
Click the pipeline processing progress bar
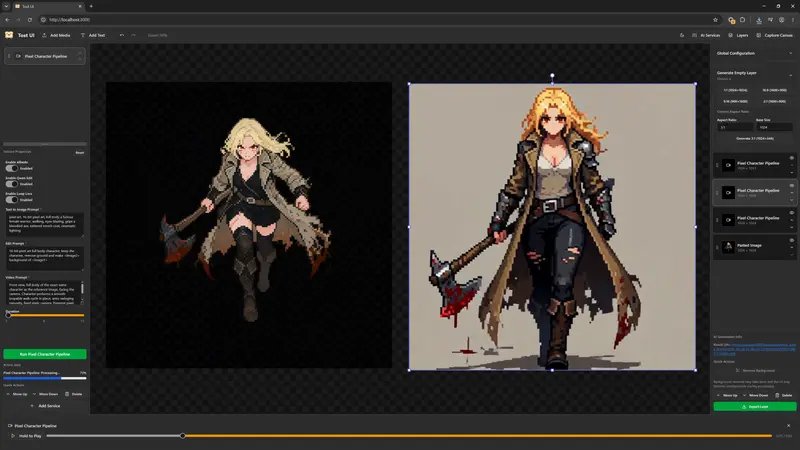tap(45, 378)
